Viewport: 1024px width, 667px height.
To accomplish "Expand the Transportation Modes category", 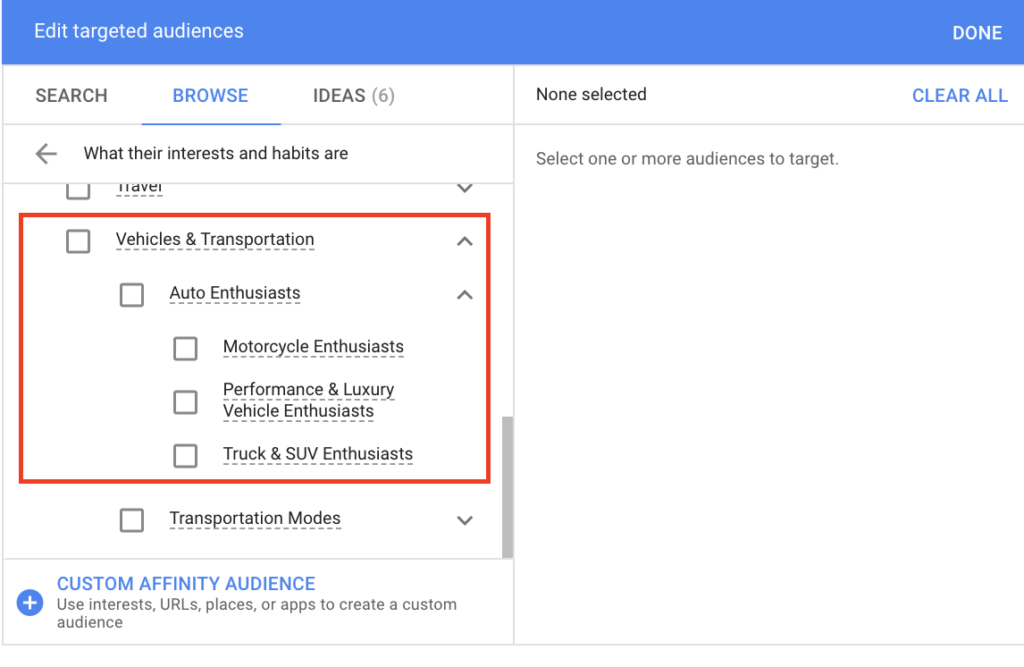I will 464,521.
